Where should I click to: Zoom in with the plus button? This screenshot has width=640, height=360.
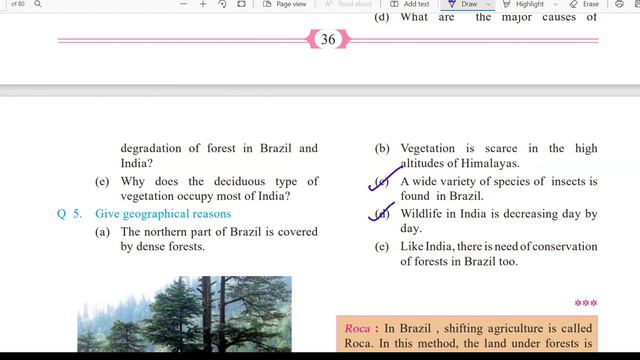coord(203,4)
